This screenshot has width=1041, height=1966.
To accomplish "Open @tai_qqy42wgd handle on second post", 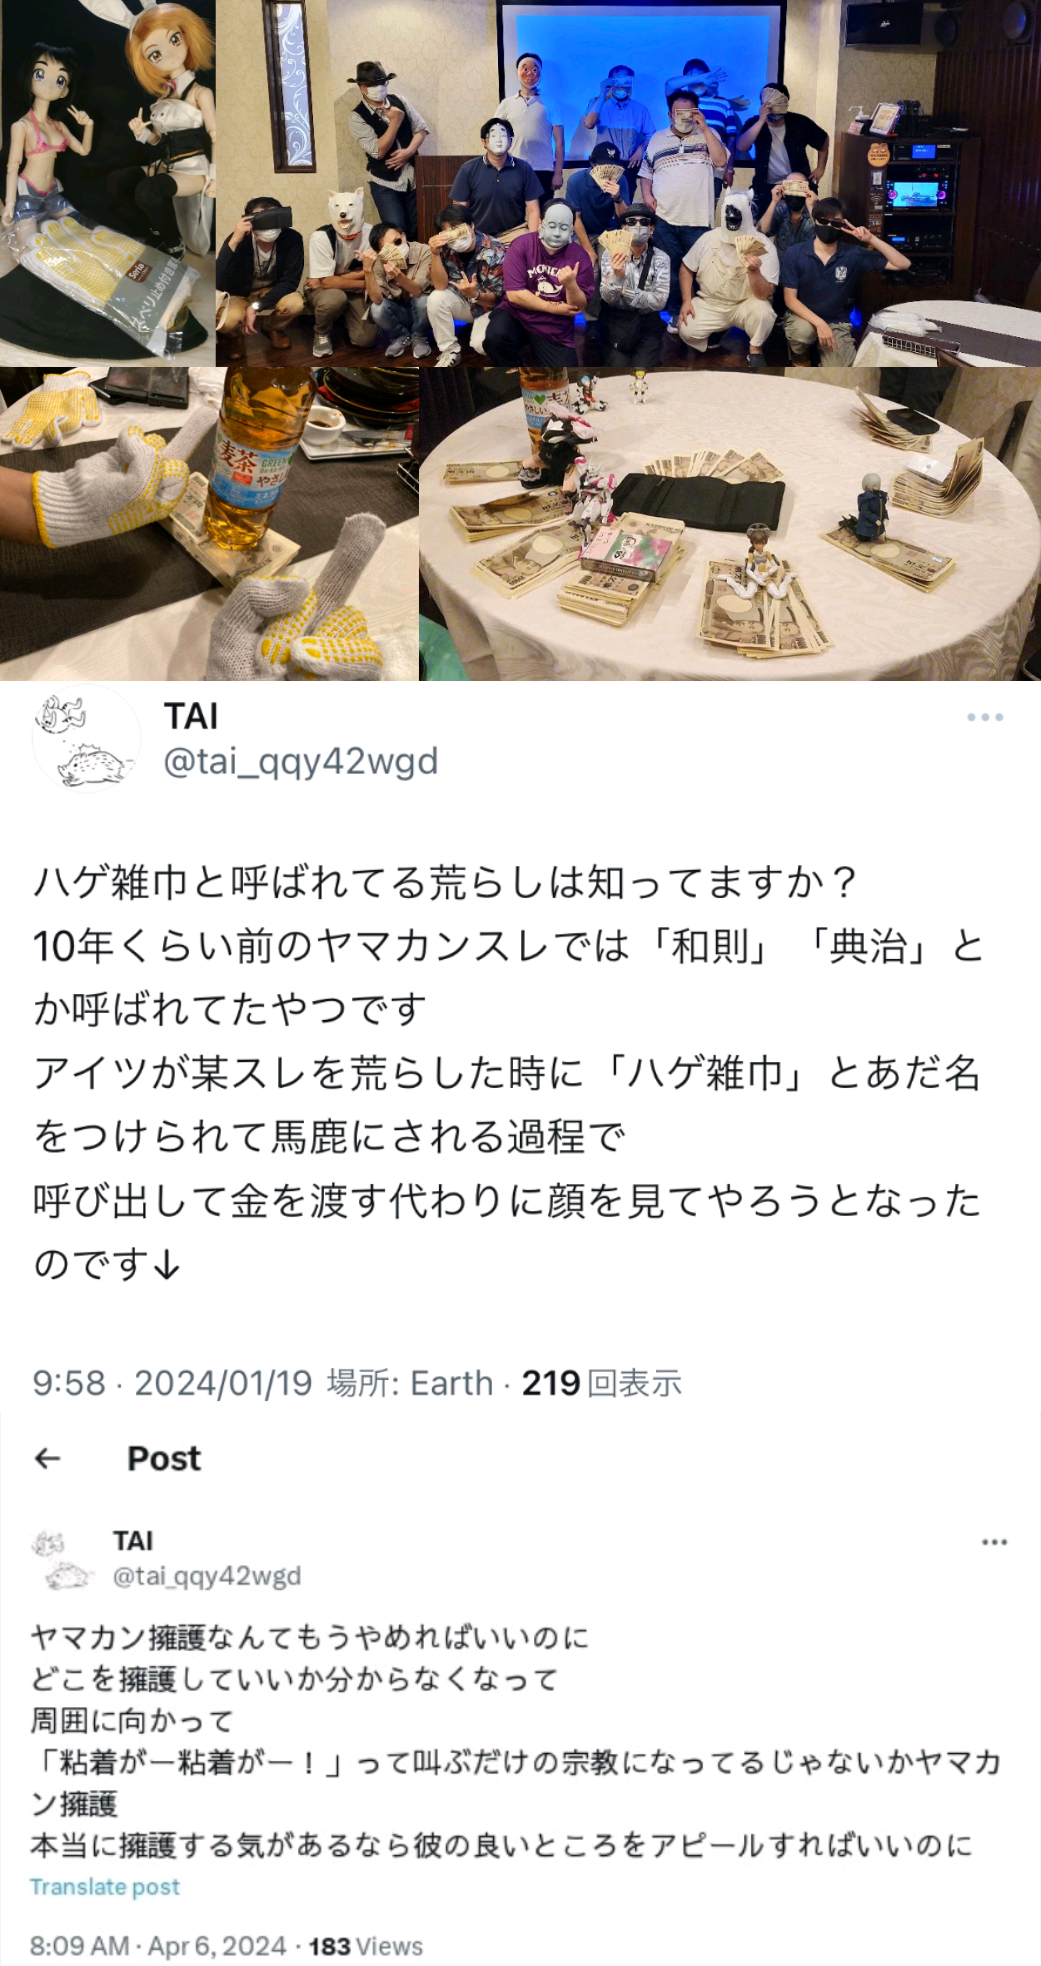I will [206, 1576].
